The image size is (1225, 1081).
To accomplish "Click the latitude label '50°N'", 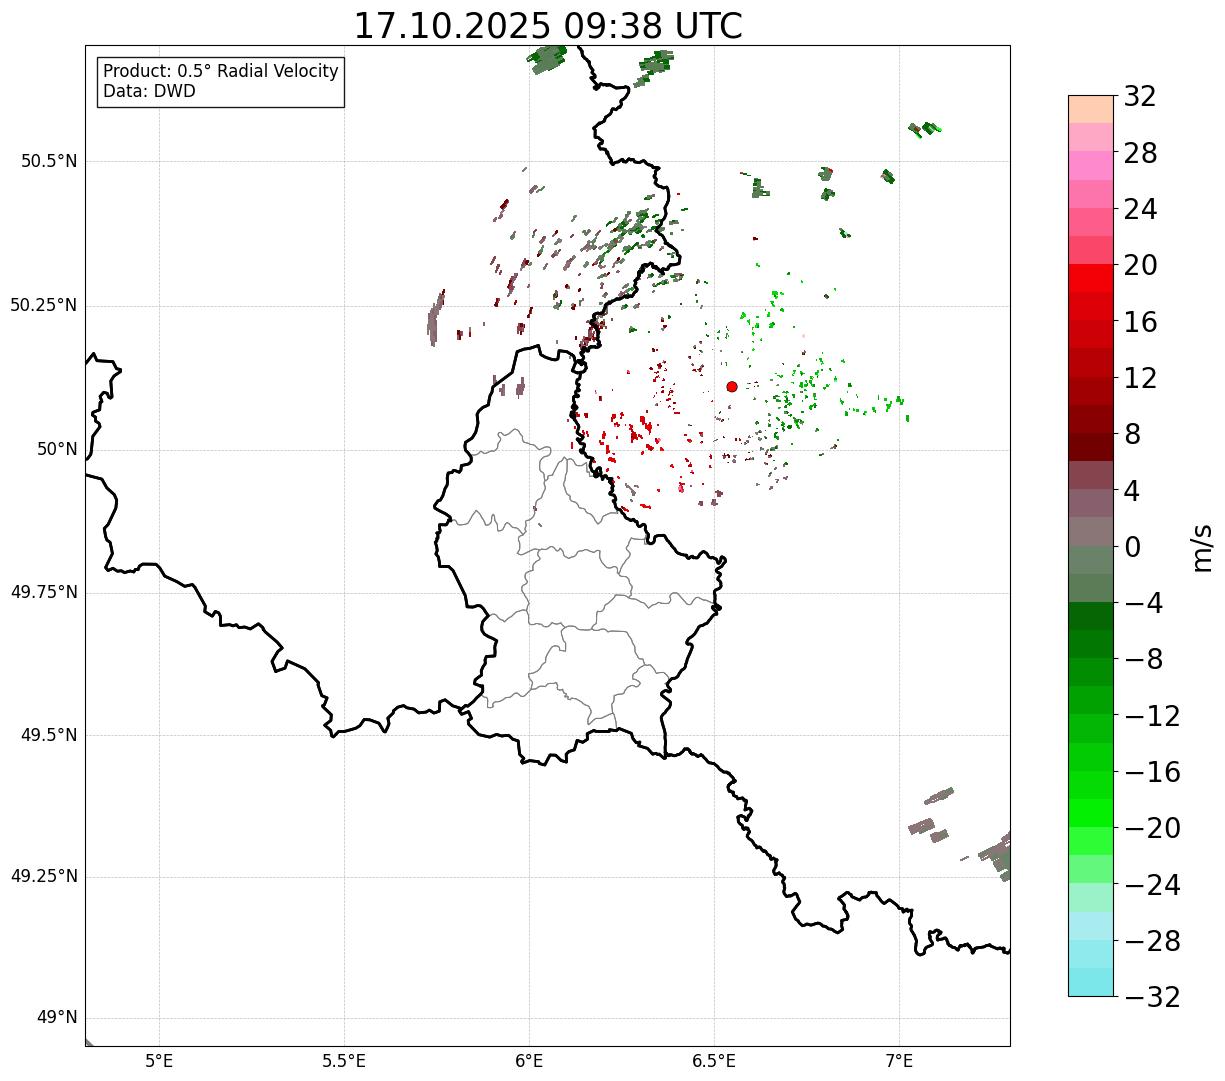I will 57,449.
